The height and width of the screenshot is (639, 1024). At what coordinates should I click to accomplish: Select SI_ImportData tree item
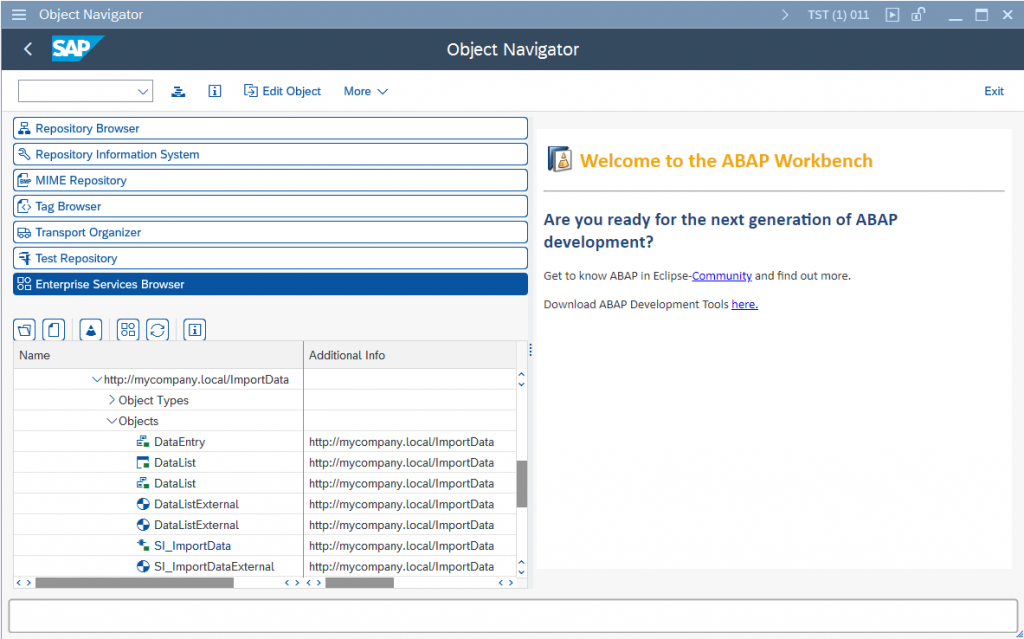click(192, 546)
